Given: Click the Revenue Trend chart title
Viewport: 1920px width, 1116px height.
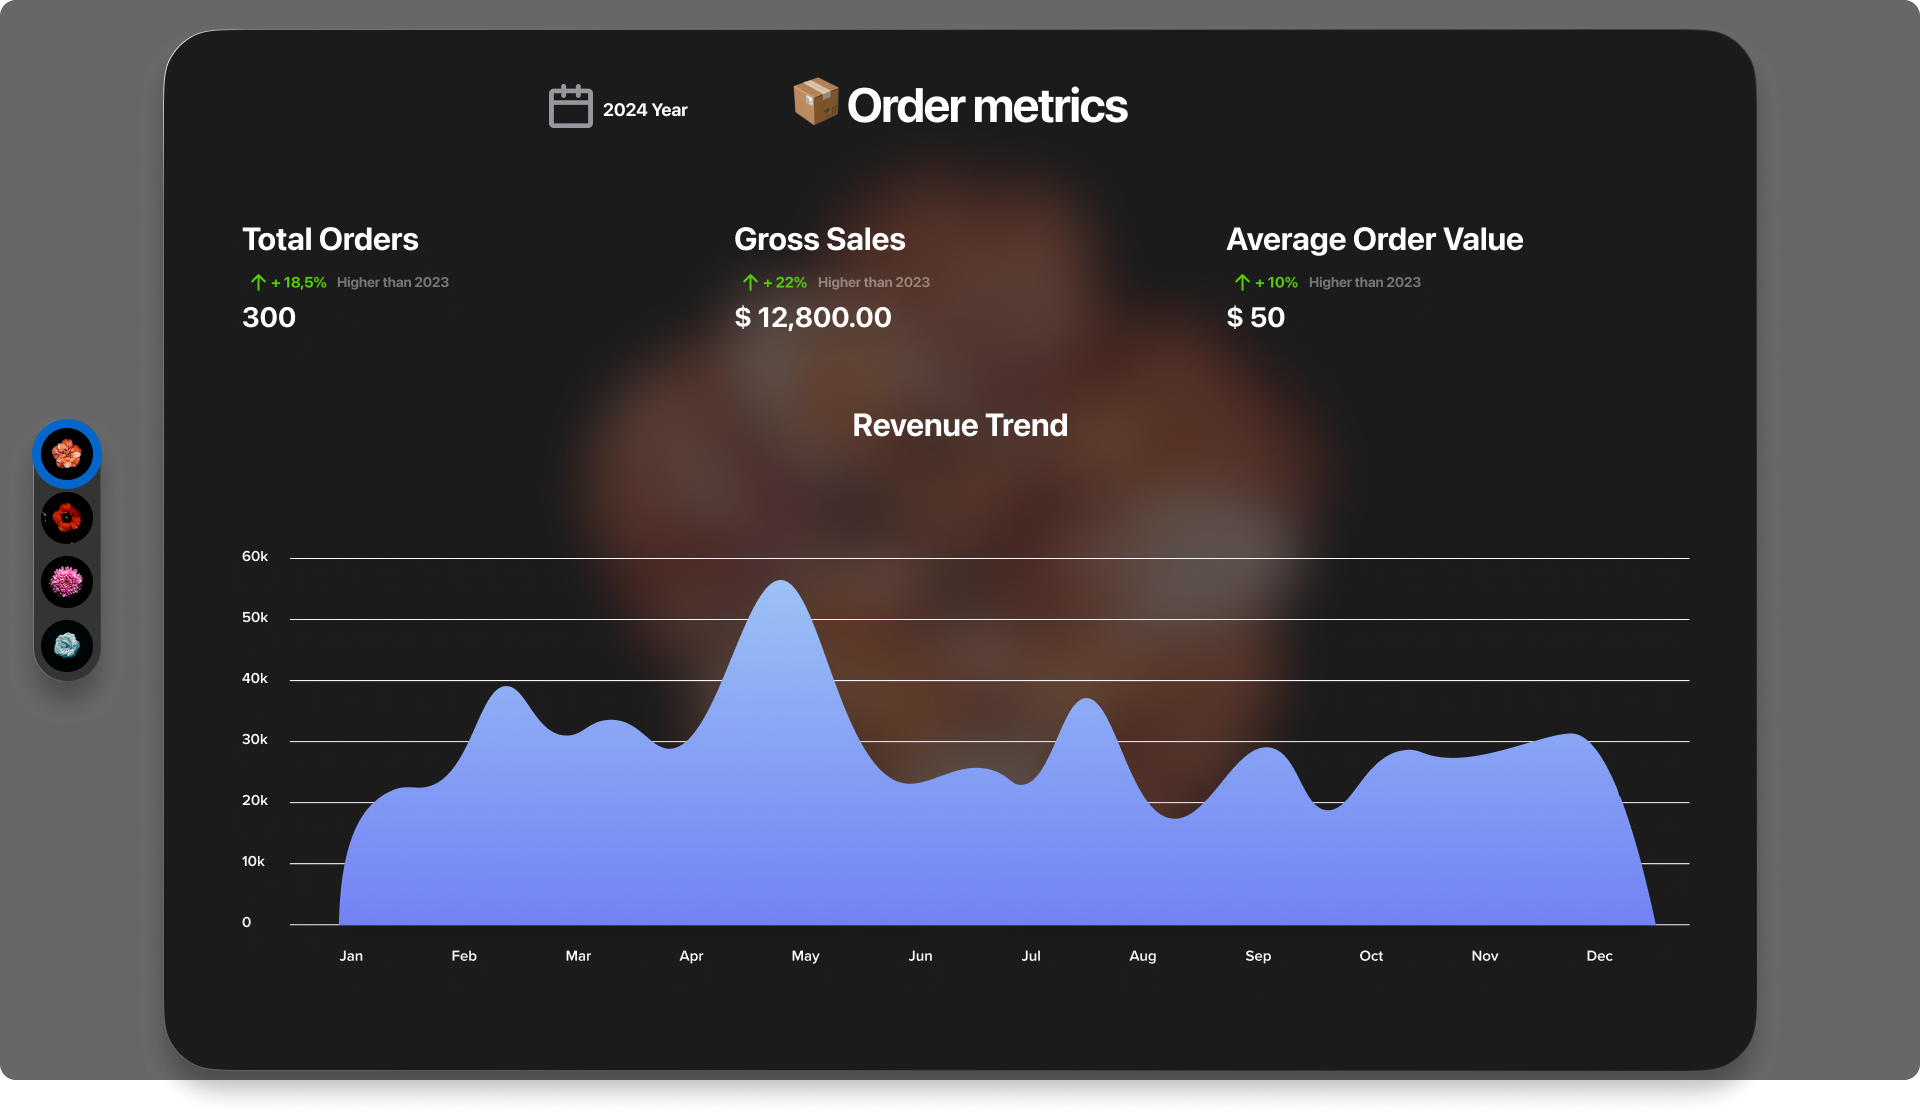Looking at the screenshot, I should [x=959, y=426].
